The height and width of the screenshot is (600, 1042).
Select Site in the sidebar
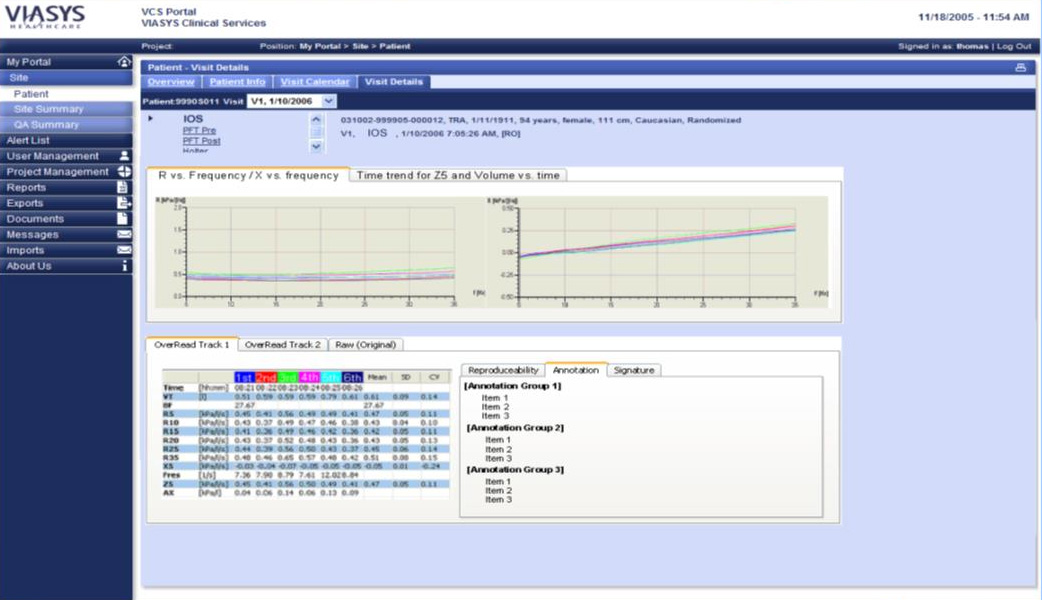(66, 78)
